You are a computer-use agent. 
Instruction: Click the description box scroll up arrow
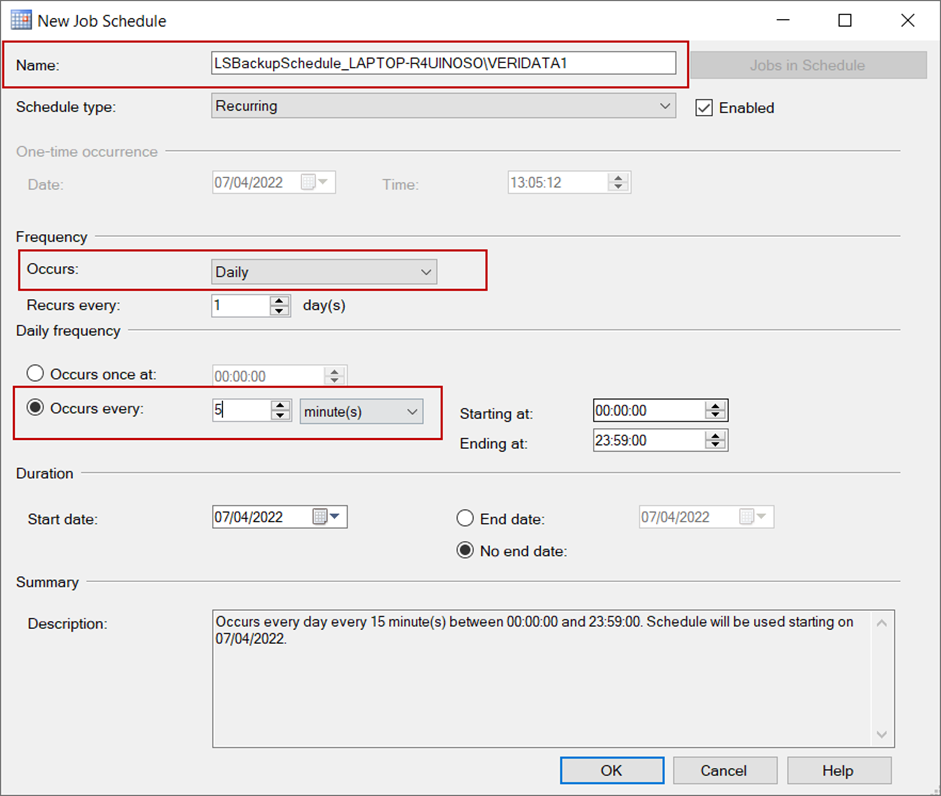(x=882, y=623)
